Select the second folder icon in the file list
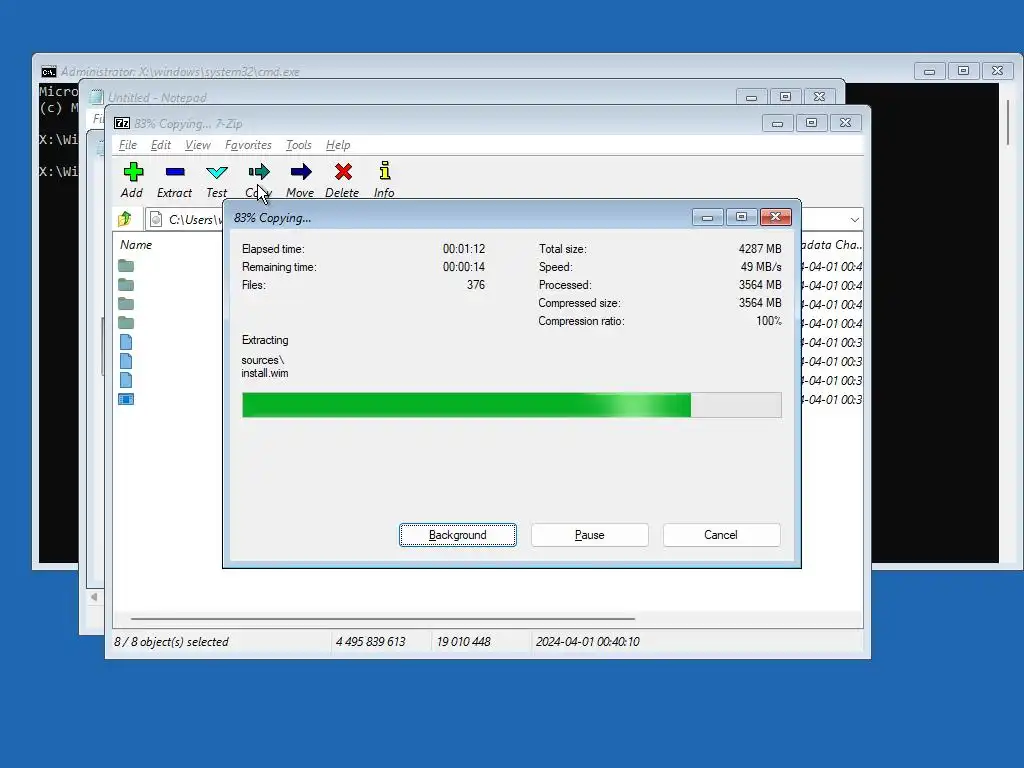Screen dimensions: 1024x768 click(126, 285)
